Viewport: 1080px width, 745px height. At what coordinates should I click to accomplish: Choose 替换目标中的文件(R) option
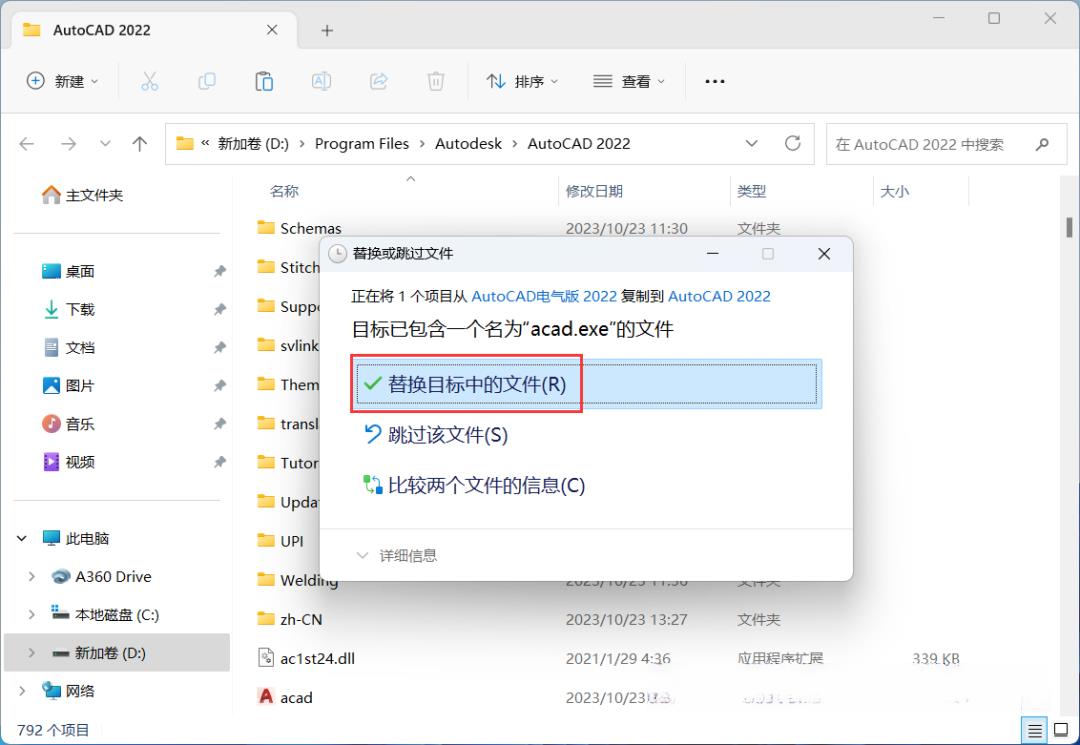coord(586,384)
